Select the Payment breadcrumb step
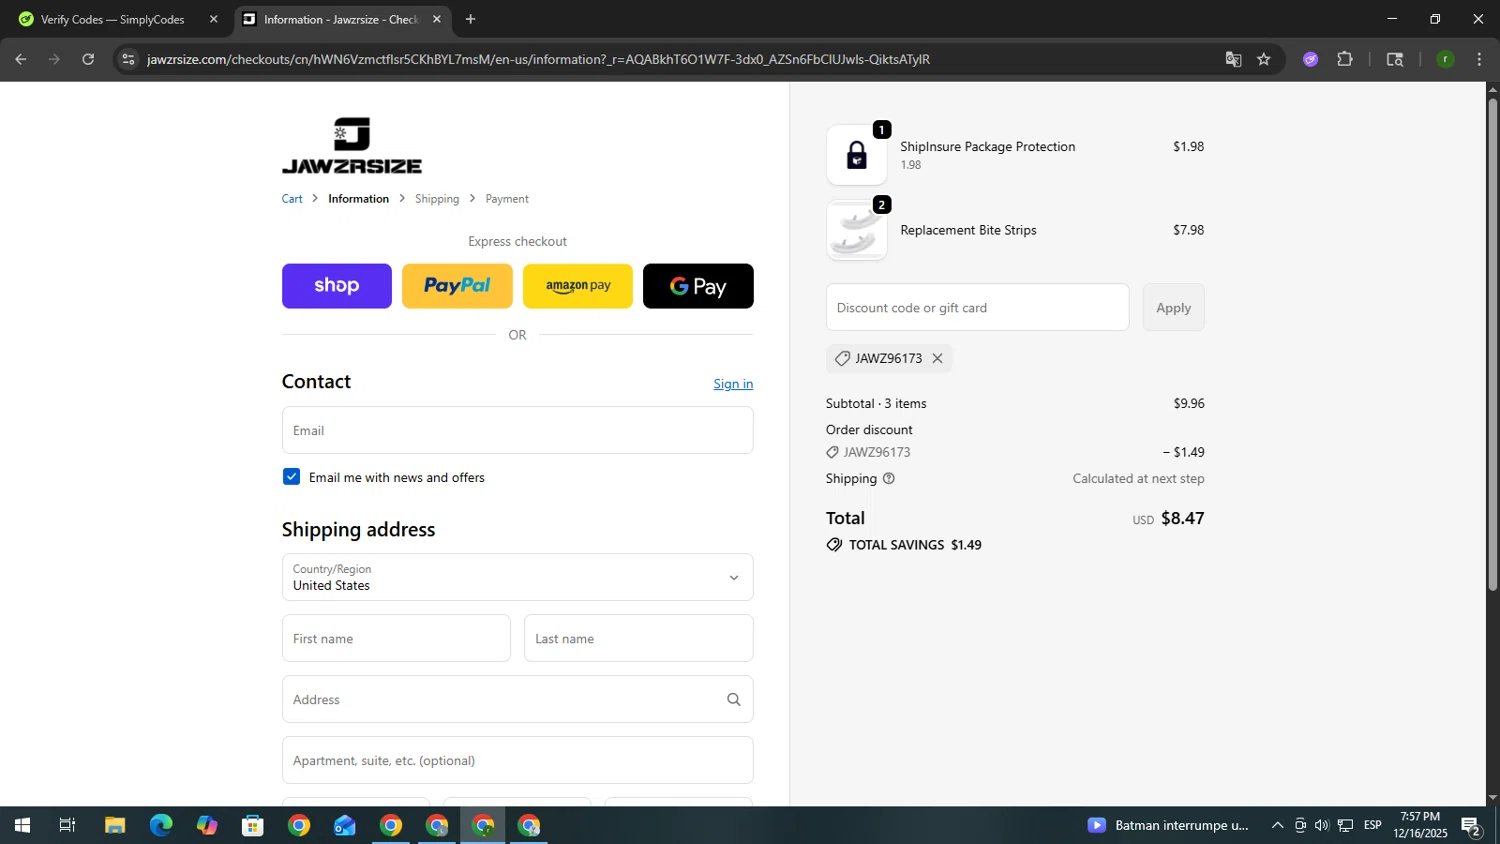Viewport: 1500px width, 844px height. [x=507, y=199]
